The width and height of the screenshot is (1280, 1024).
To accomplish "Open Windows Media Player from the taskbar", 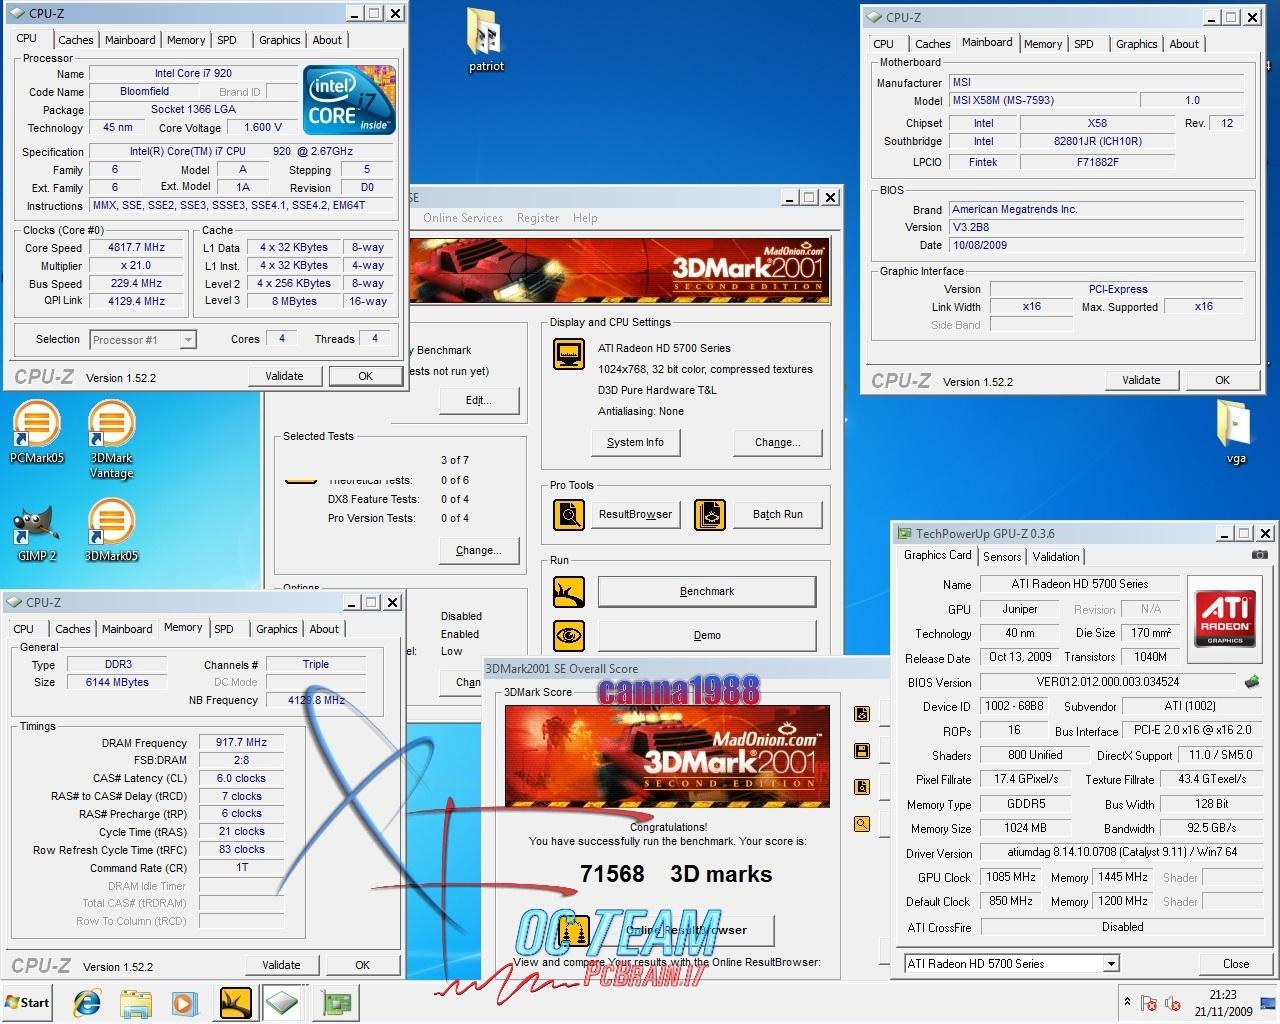I will point(185,1002).
